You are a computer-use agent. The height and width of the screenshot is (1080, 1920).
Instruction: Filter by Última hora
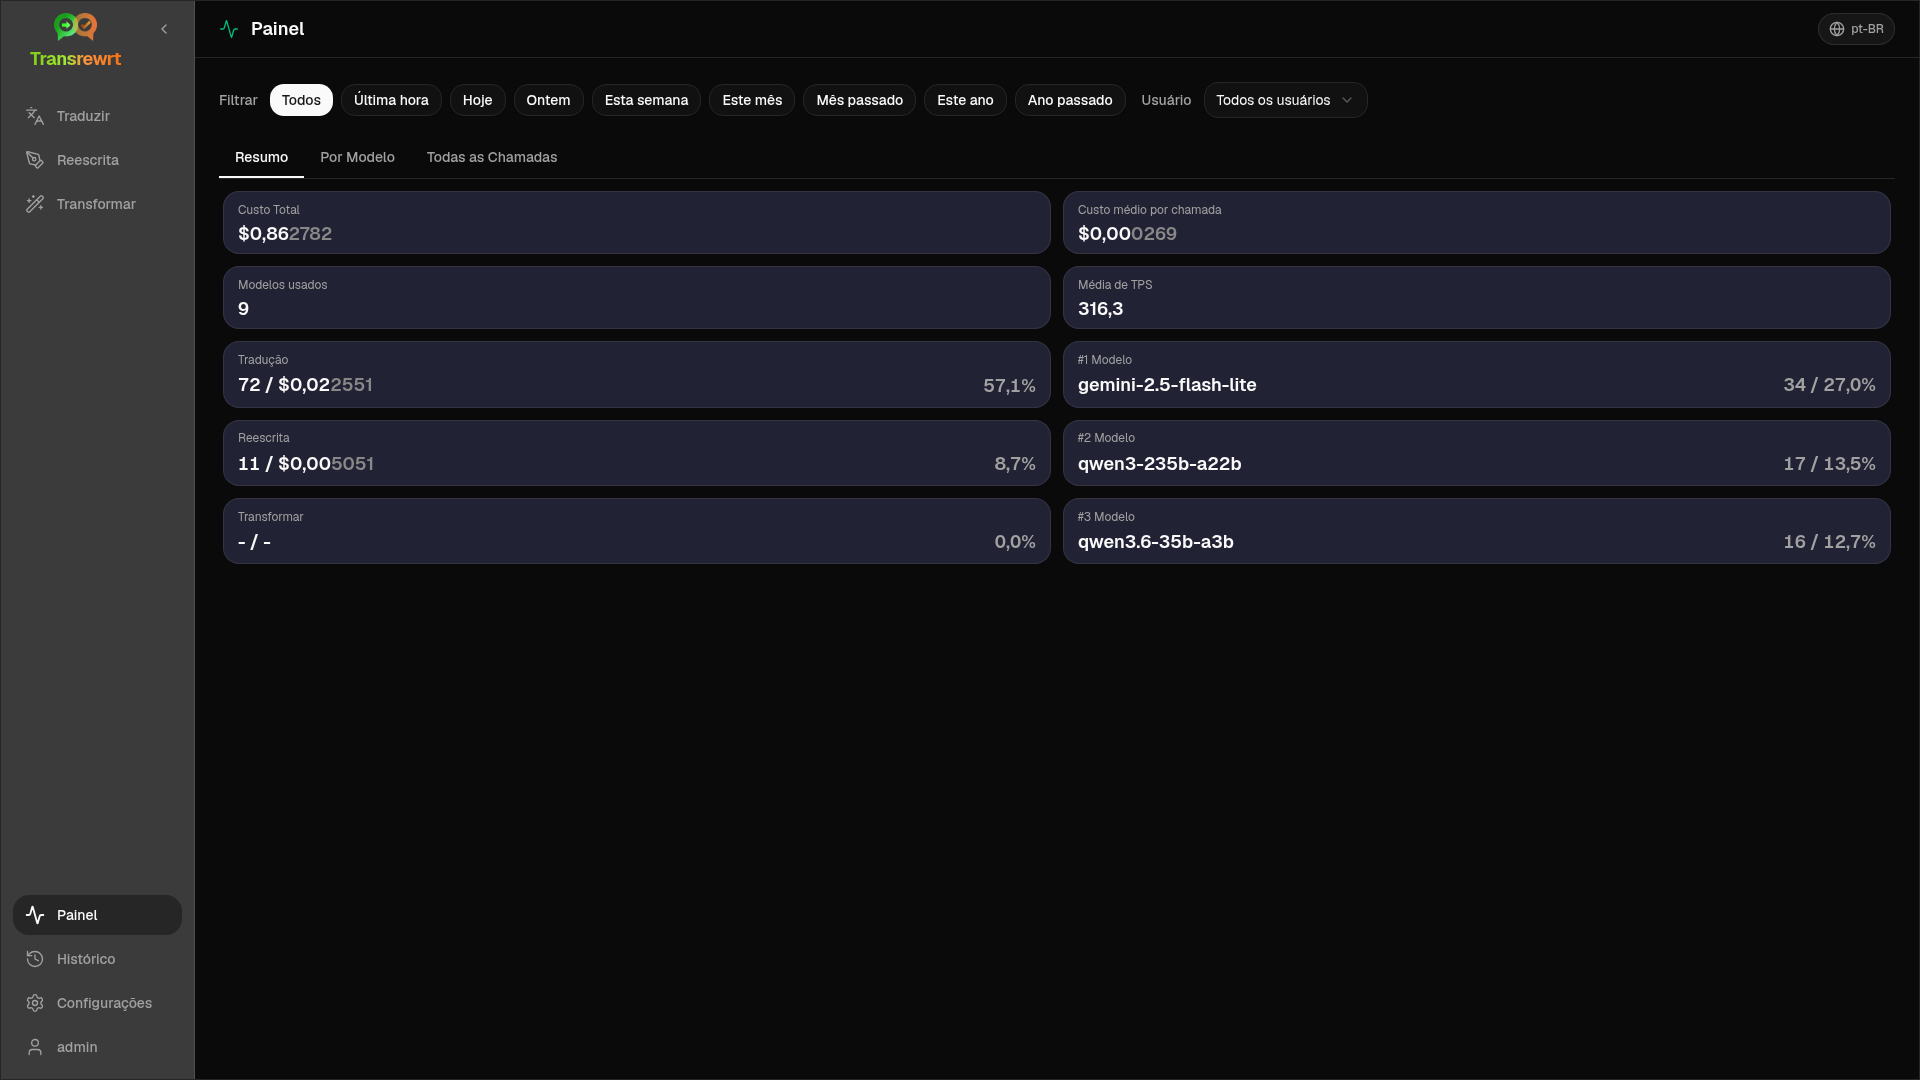(391, 100)
